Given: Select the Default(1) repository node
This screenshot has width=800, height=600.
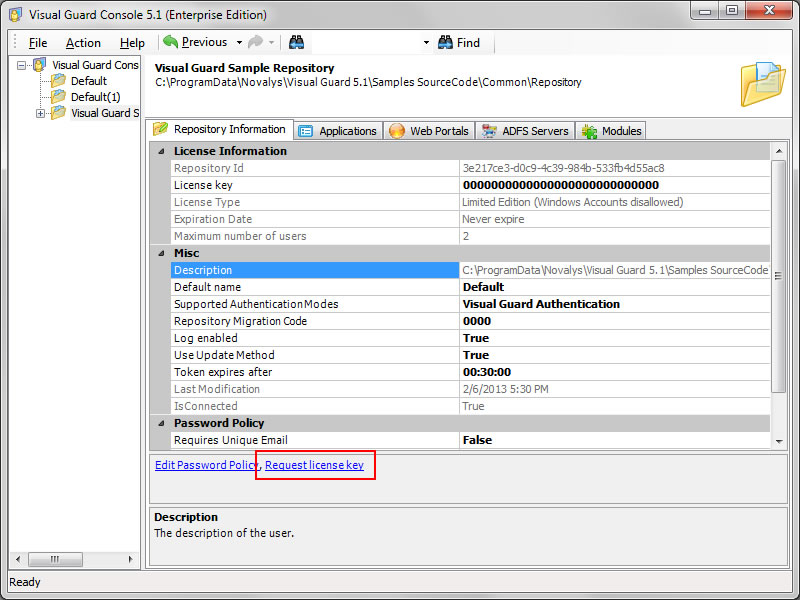Looking at the screenshot, I should tap(94, 97).
